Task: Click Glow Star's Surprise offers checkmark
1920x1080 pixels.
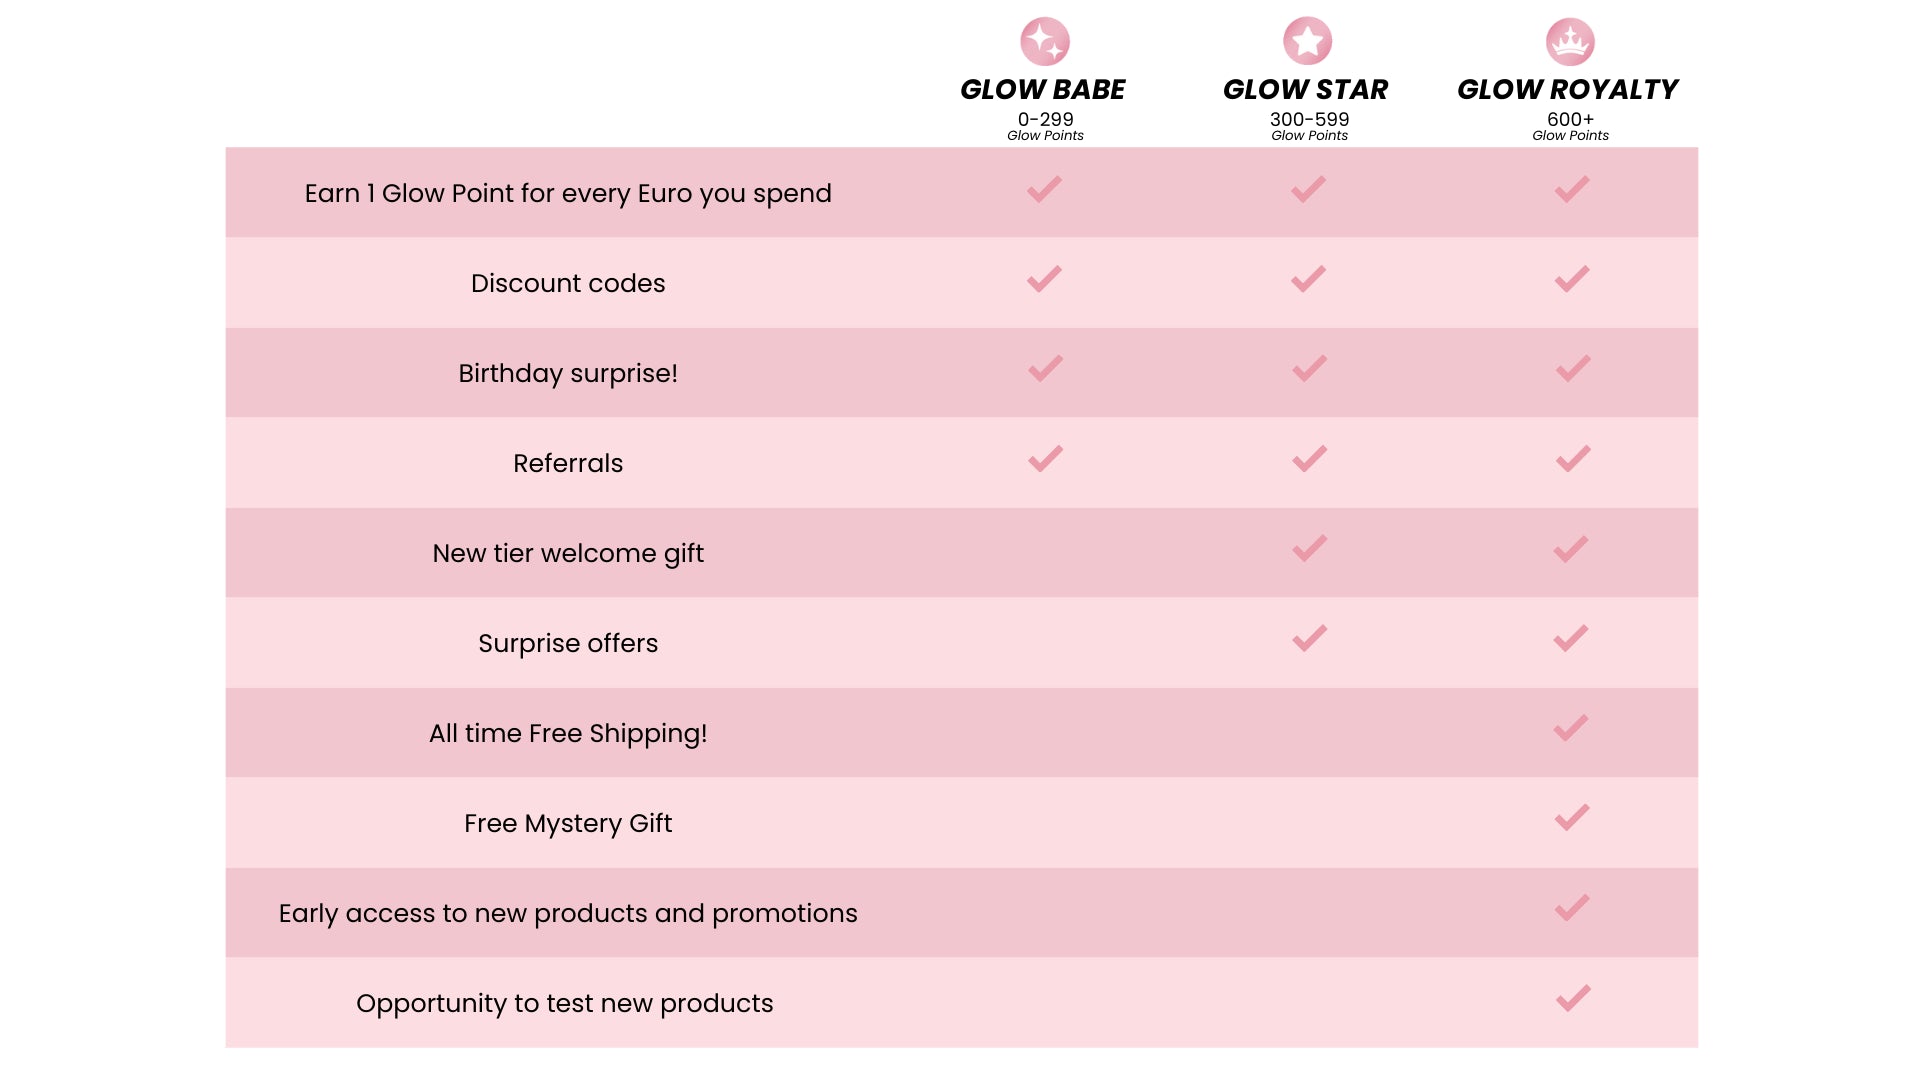Action: pyautogui.click(x=1309, y=638)
